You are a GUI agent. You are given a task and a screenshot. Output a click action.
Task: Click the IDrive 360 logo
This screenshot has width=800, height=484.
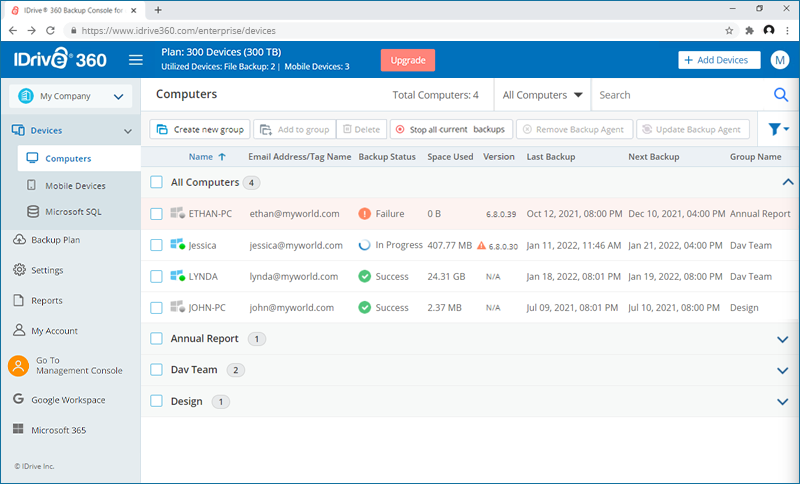tap(60, 59)
